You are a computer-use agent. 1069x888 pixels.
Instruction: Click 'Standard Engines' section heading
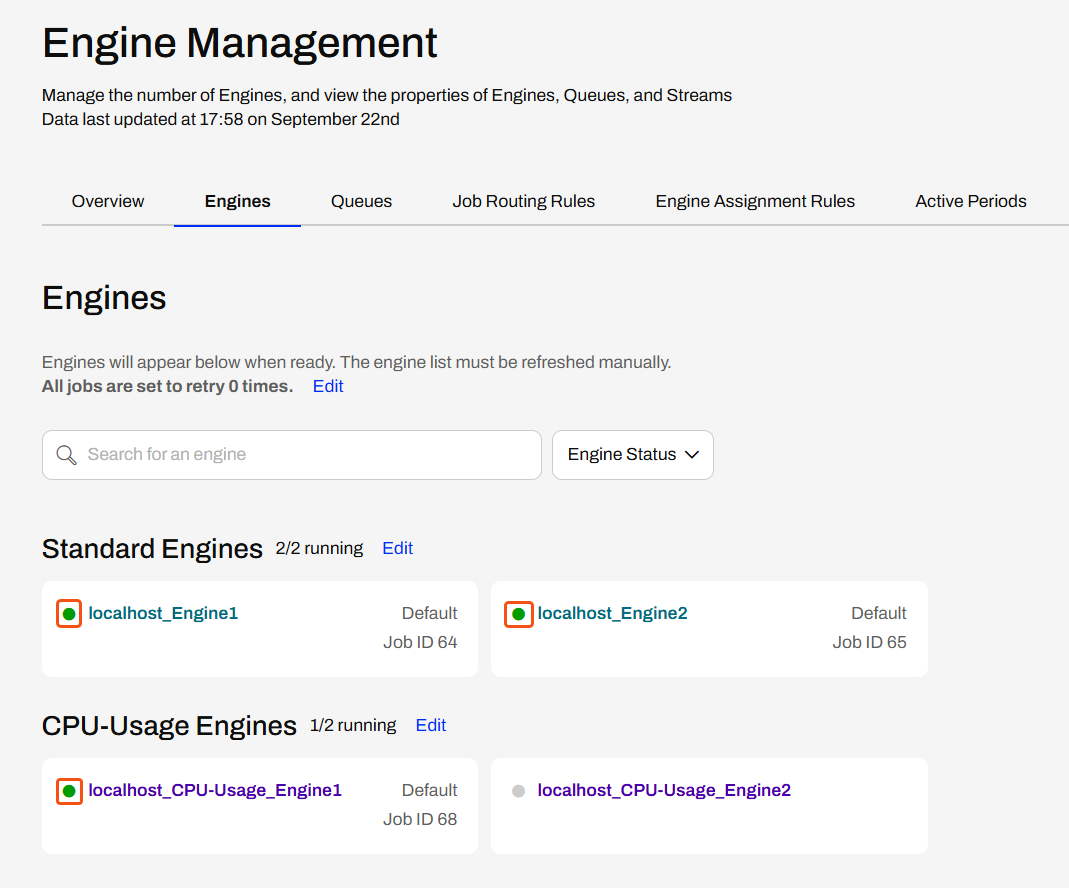click(x=152, y=549)
